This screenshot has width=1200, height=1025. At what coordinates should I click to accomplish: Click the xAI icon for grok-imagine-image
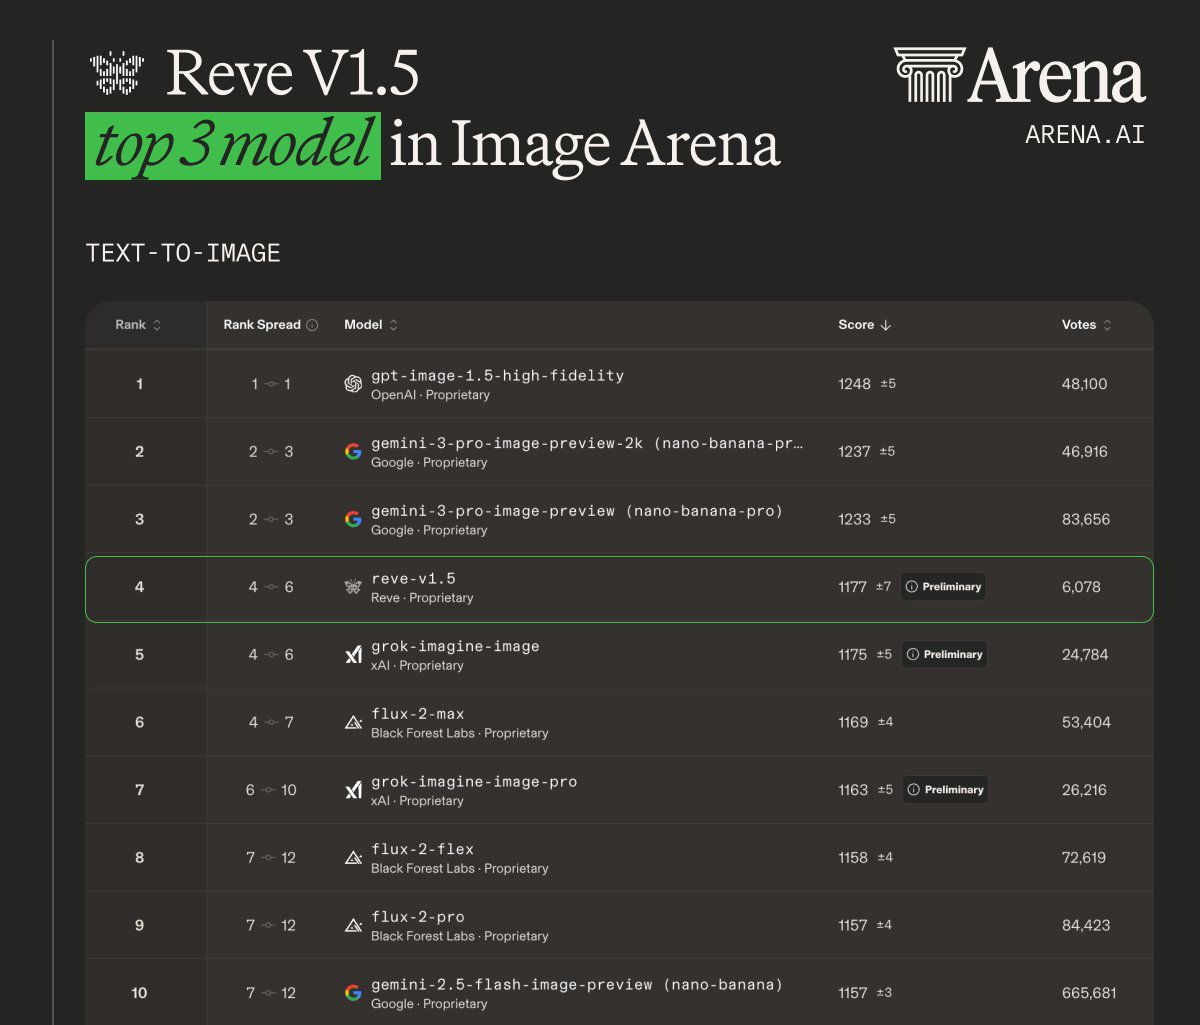(x=353, y=654)
